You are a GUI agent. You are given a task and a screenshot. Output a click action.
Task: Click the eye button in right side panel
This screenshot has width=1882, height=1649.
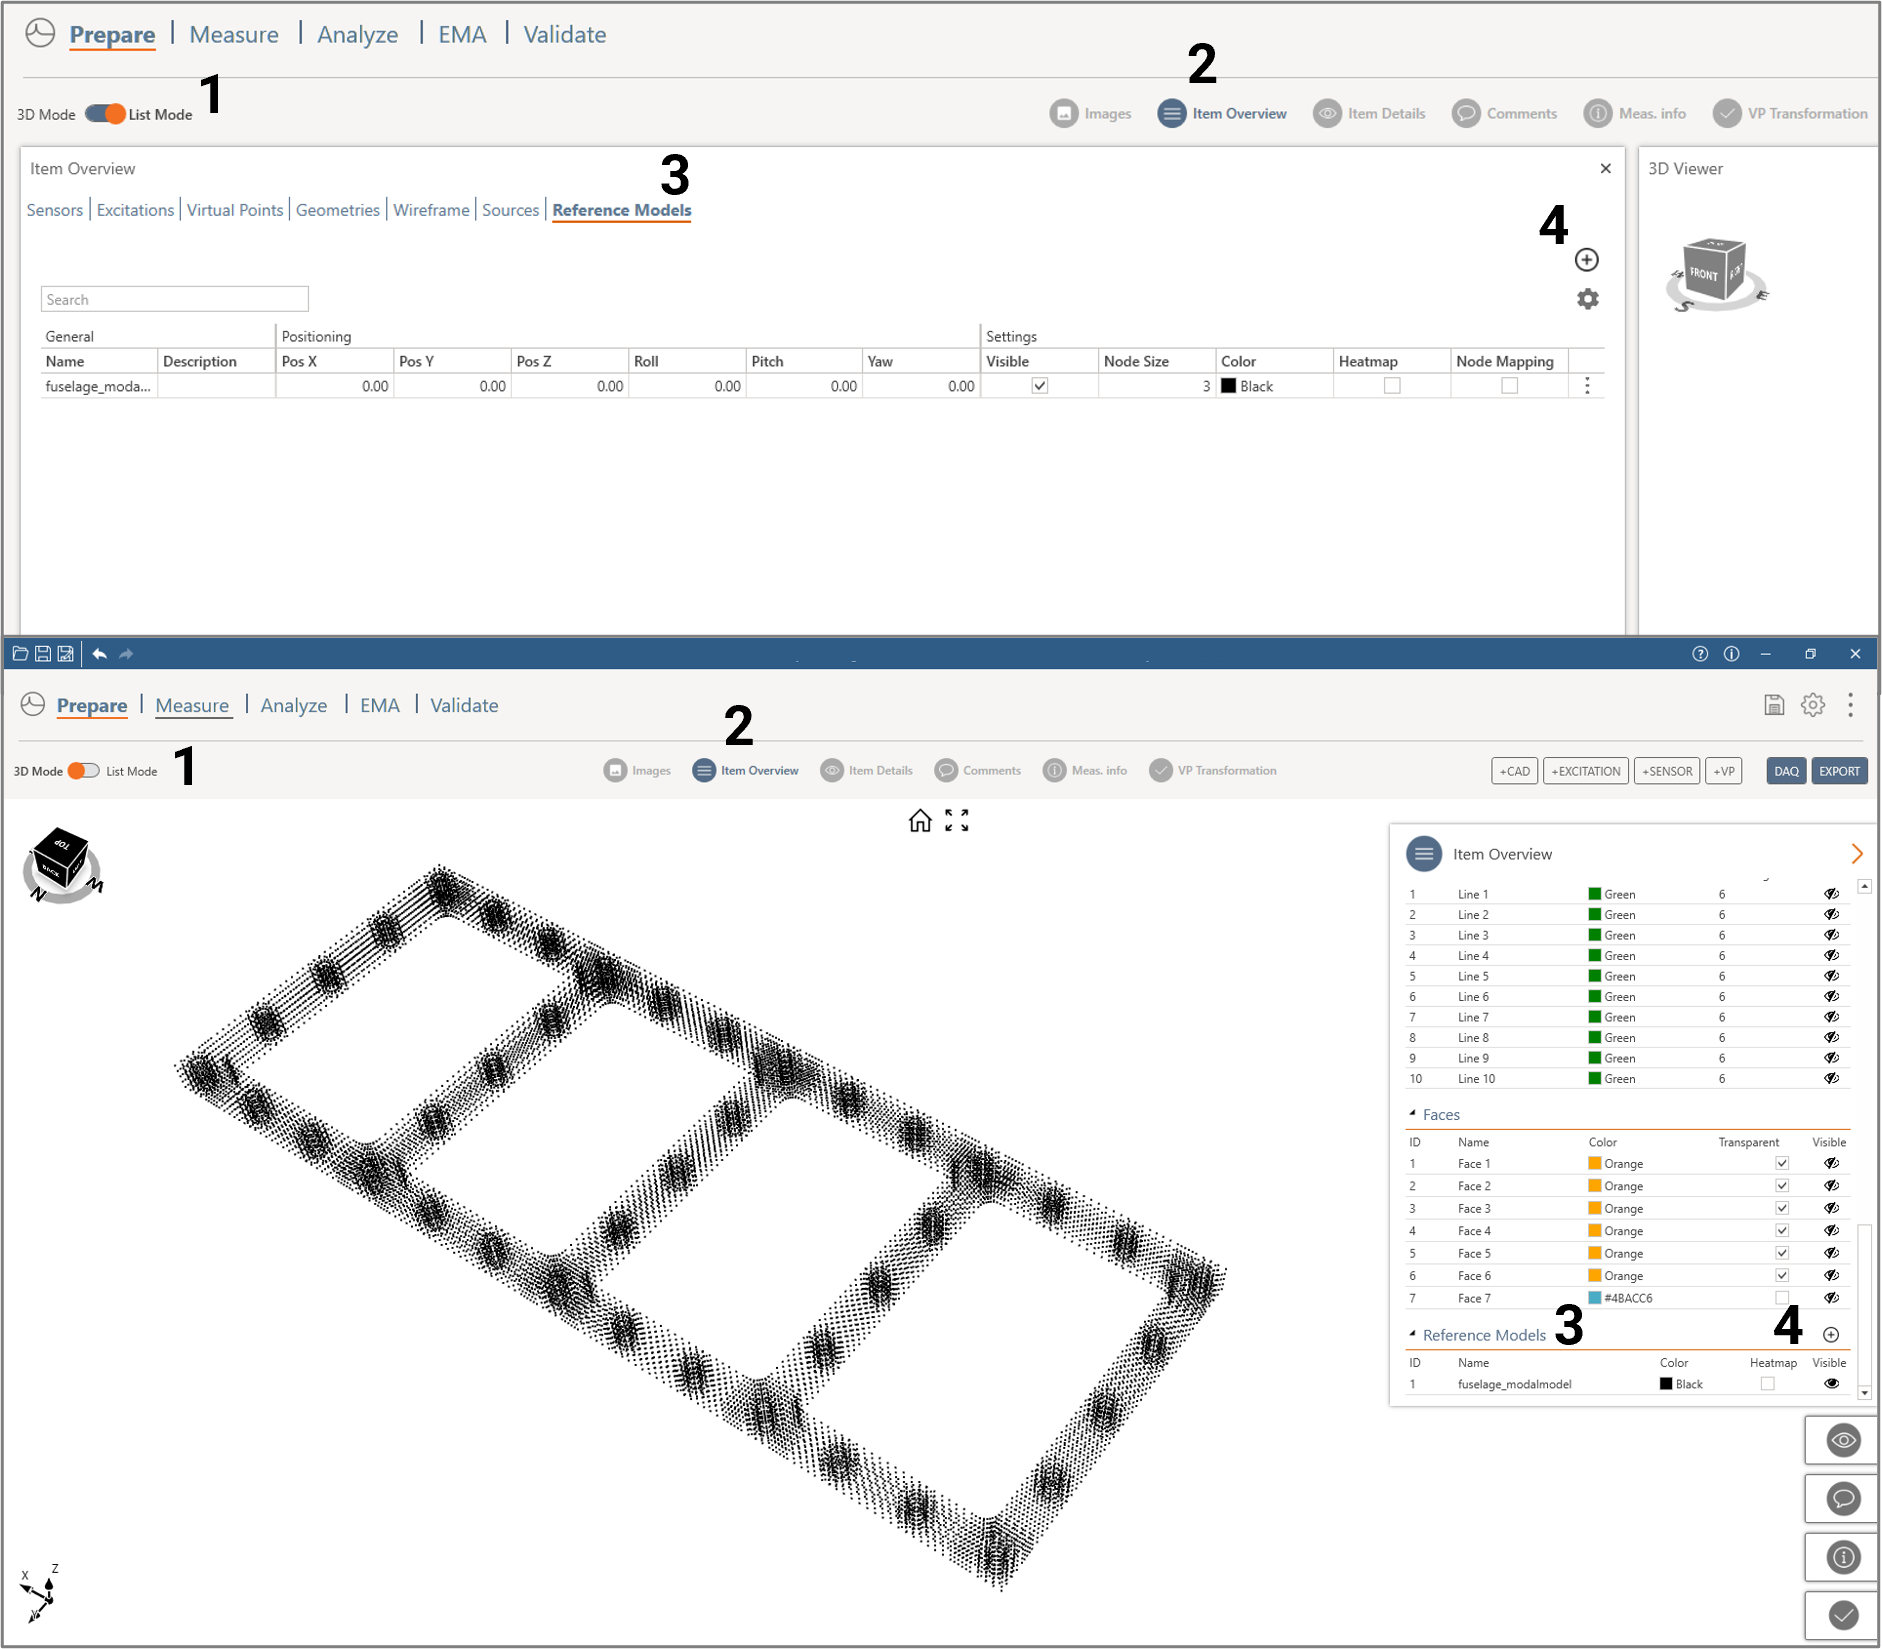pyautogui.click(x=1842, y=1440)
